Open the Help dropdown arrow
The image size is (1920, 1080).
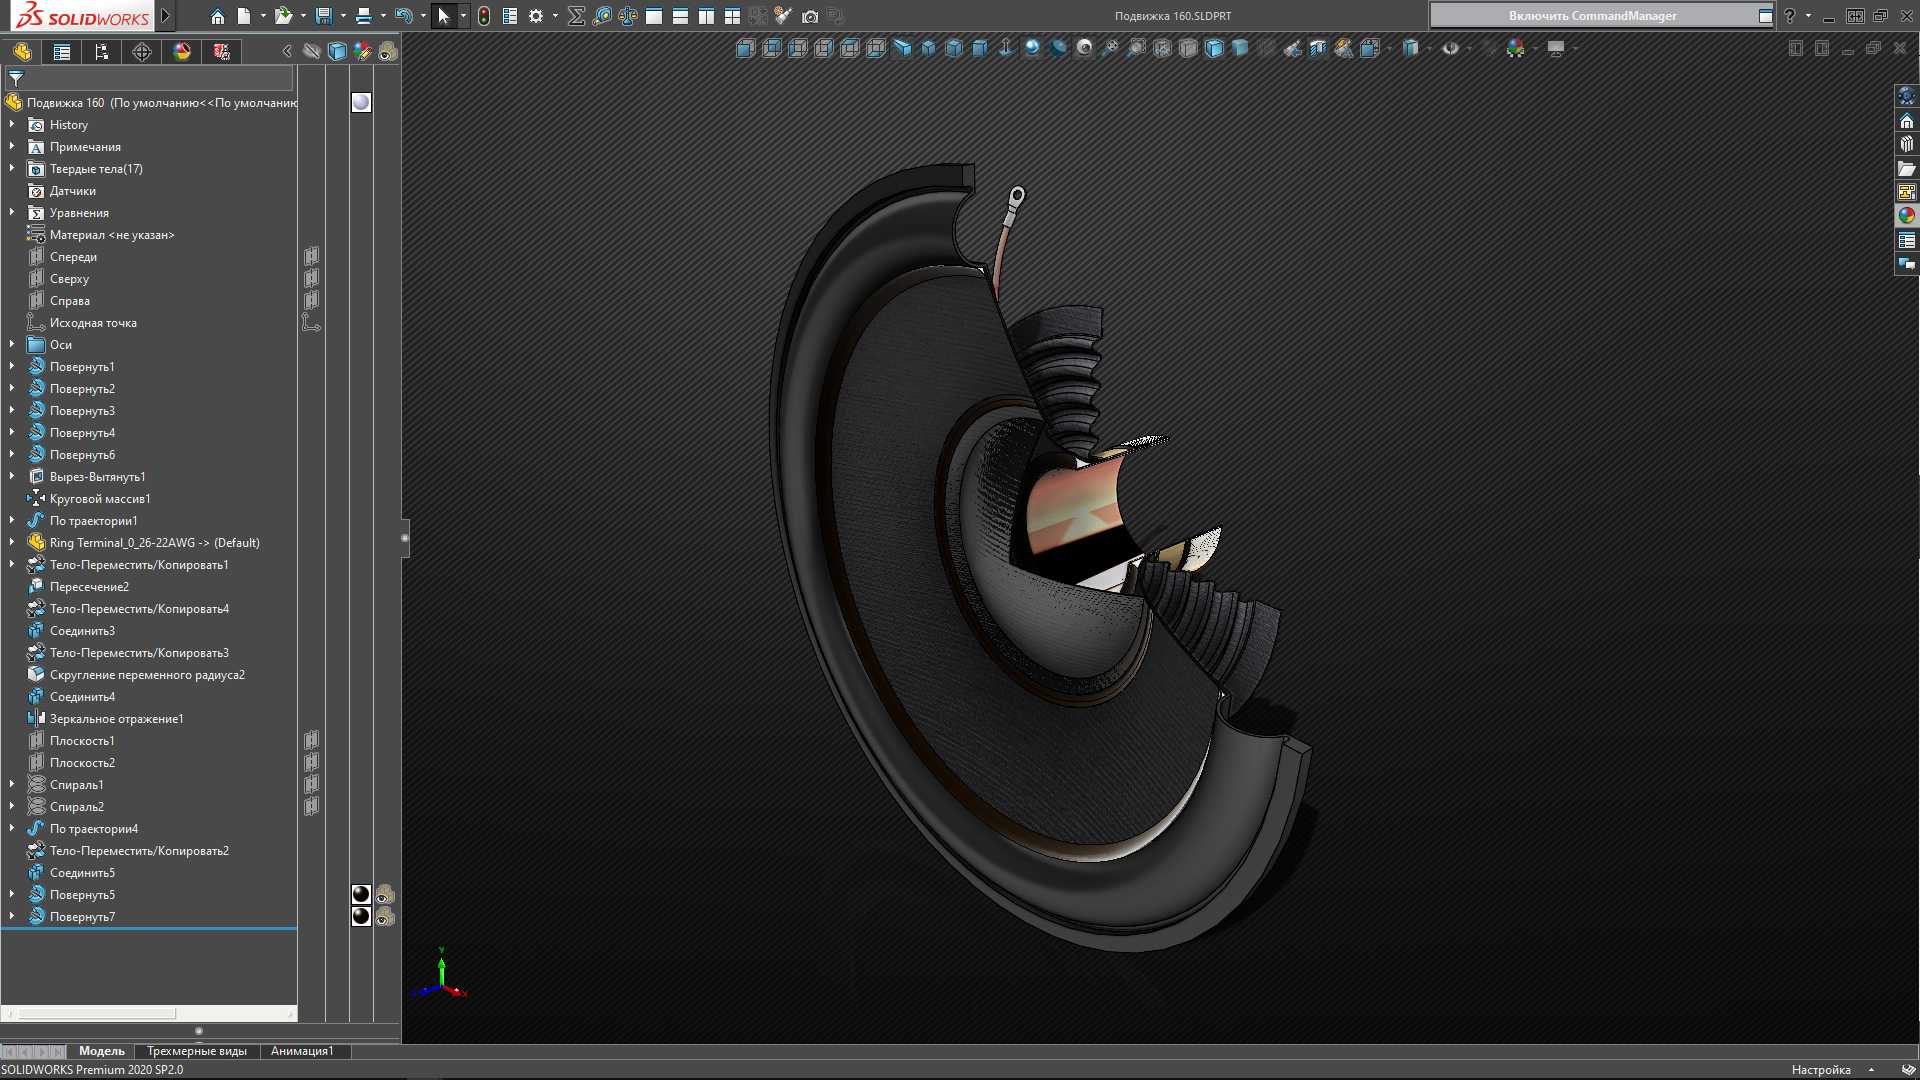pos(1808,16)
